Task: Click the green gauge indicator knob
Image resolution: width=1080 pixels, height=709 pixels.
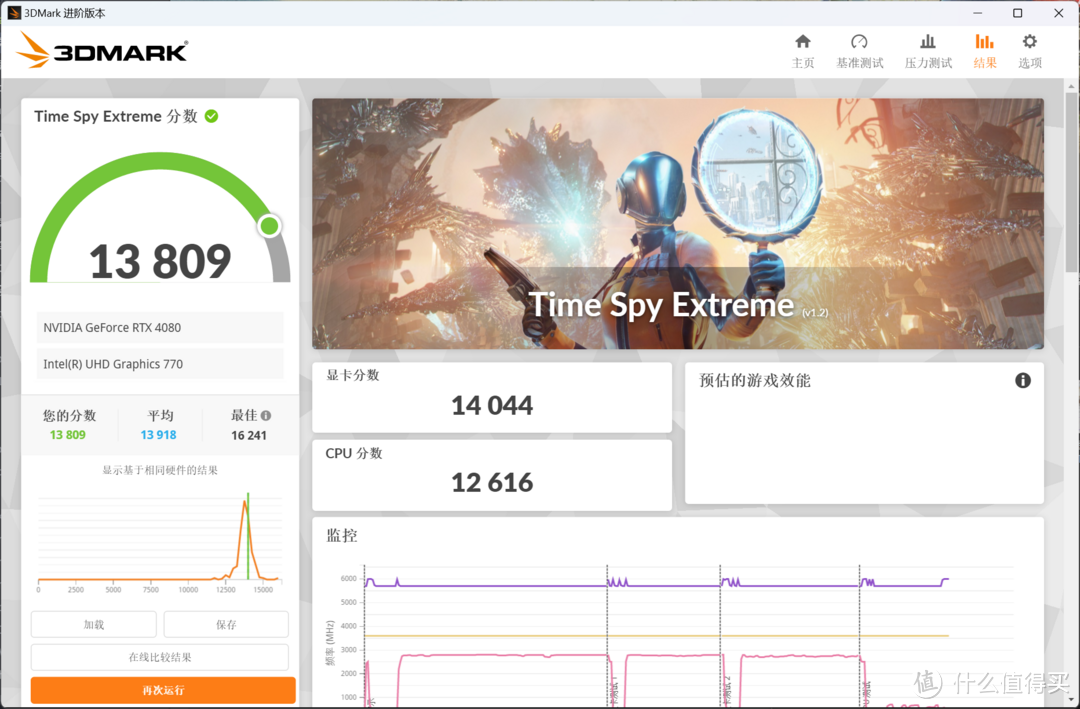Action: coord(269,225)
